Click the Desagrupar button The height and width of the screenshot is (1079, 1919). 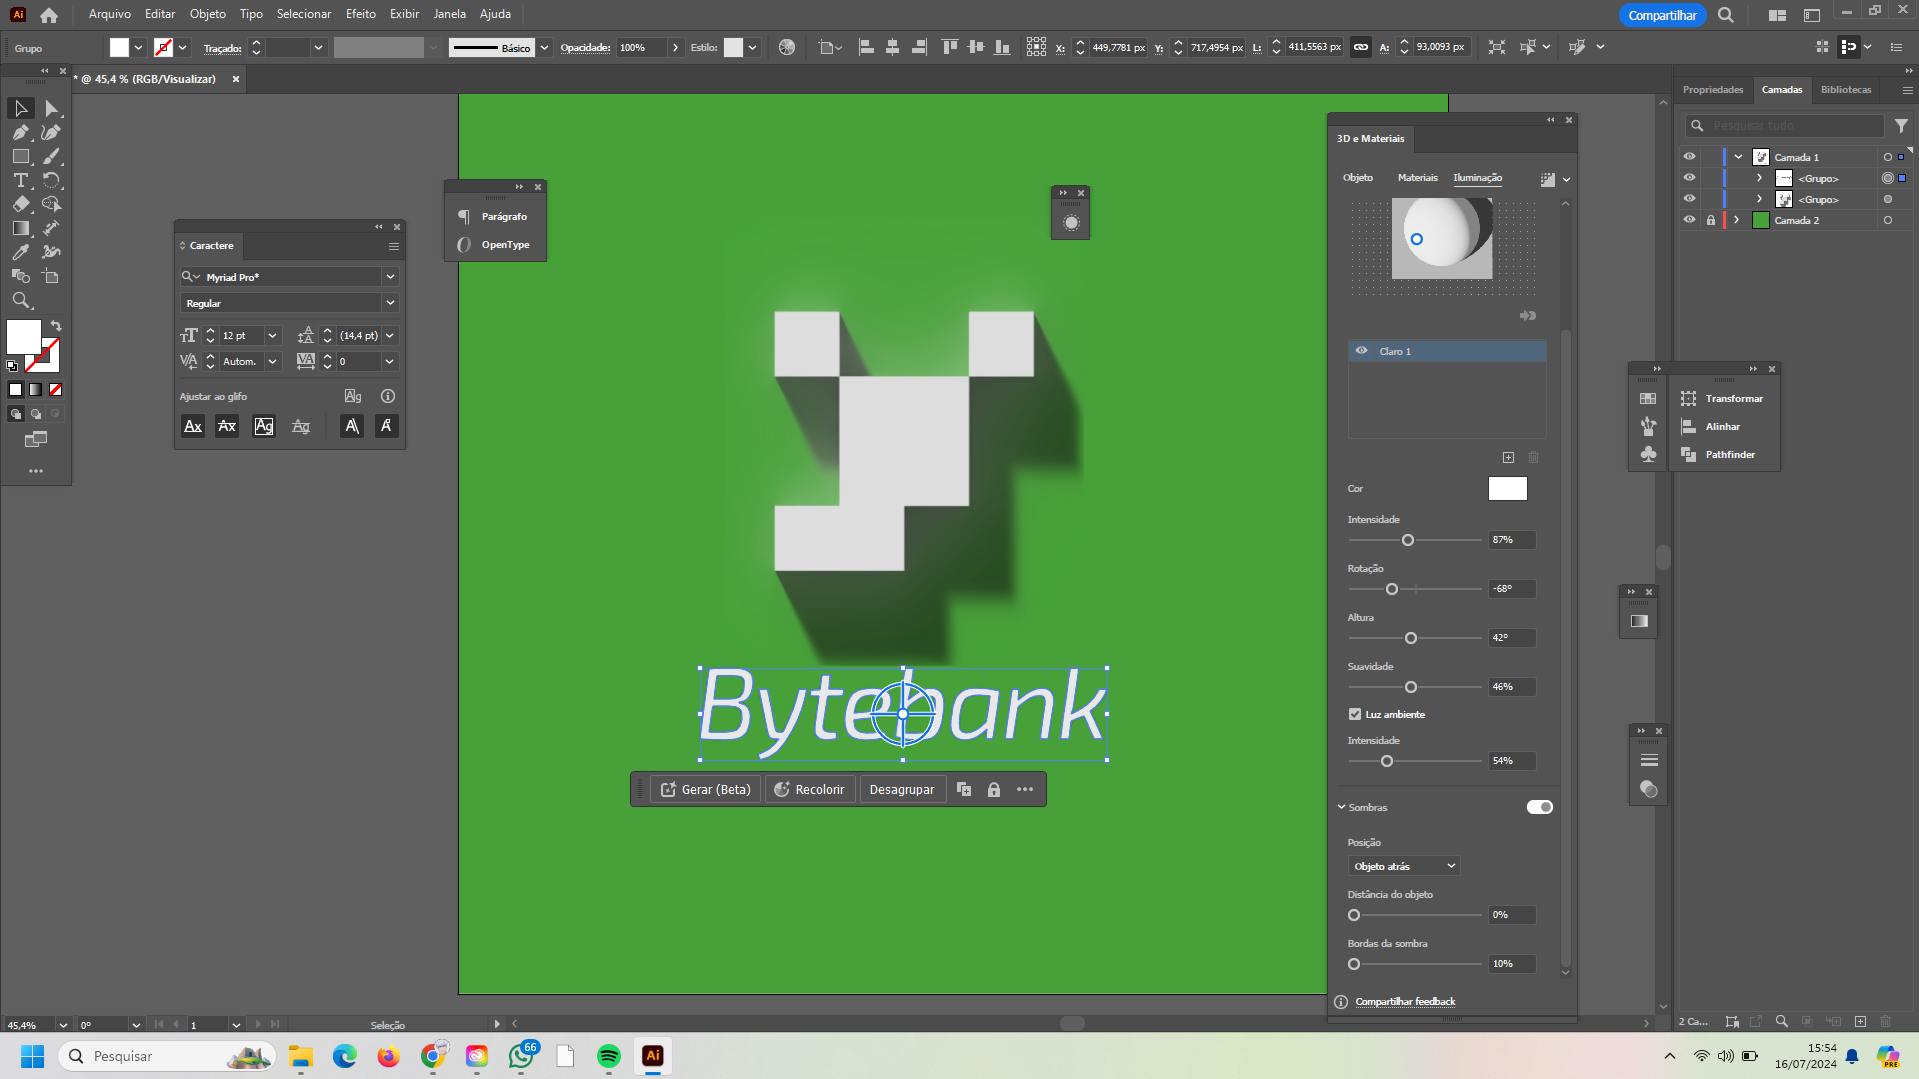[902, 790]
